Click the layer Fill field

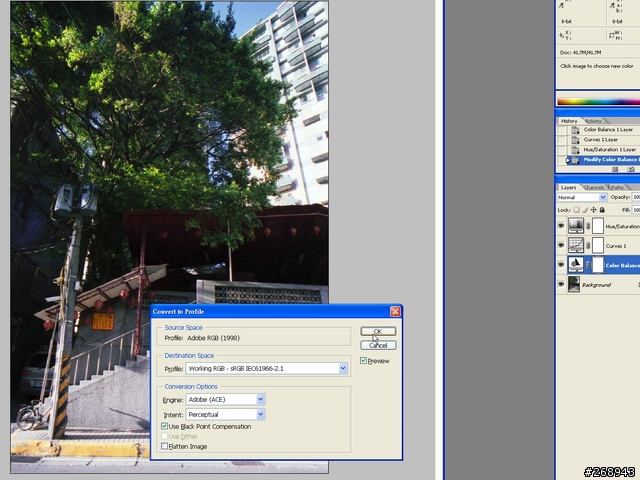636,210
